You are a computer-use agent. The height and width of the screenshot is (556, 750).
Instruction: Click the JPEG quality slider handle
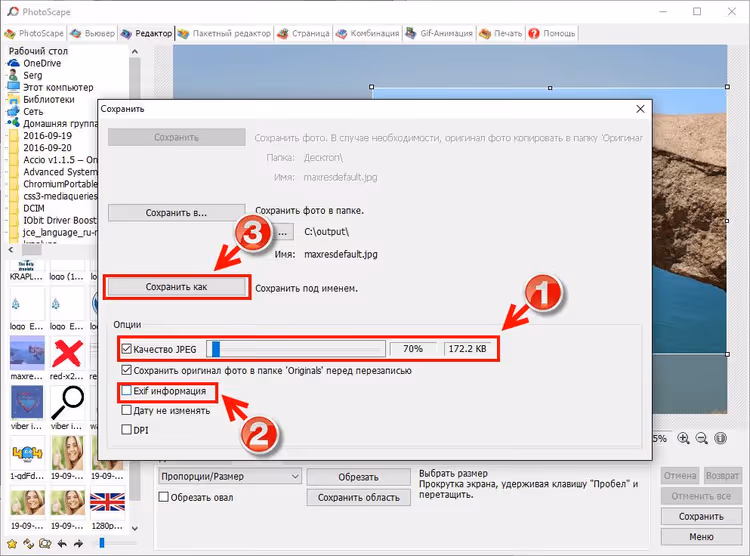(216, 349)
